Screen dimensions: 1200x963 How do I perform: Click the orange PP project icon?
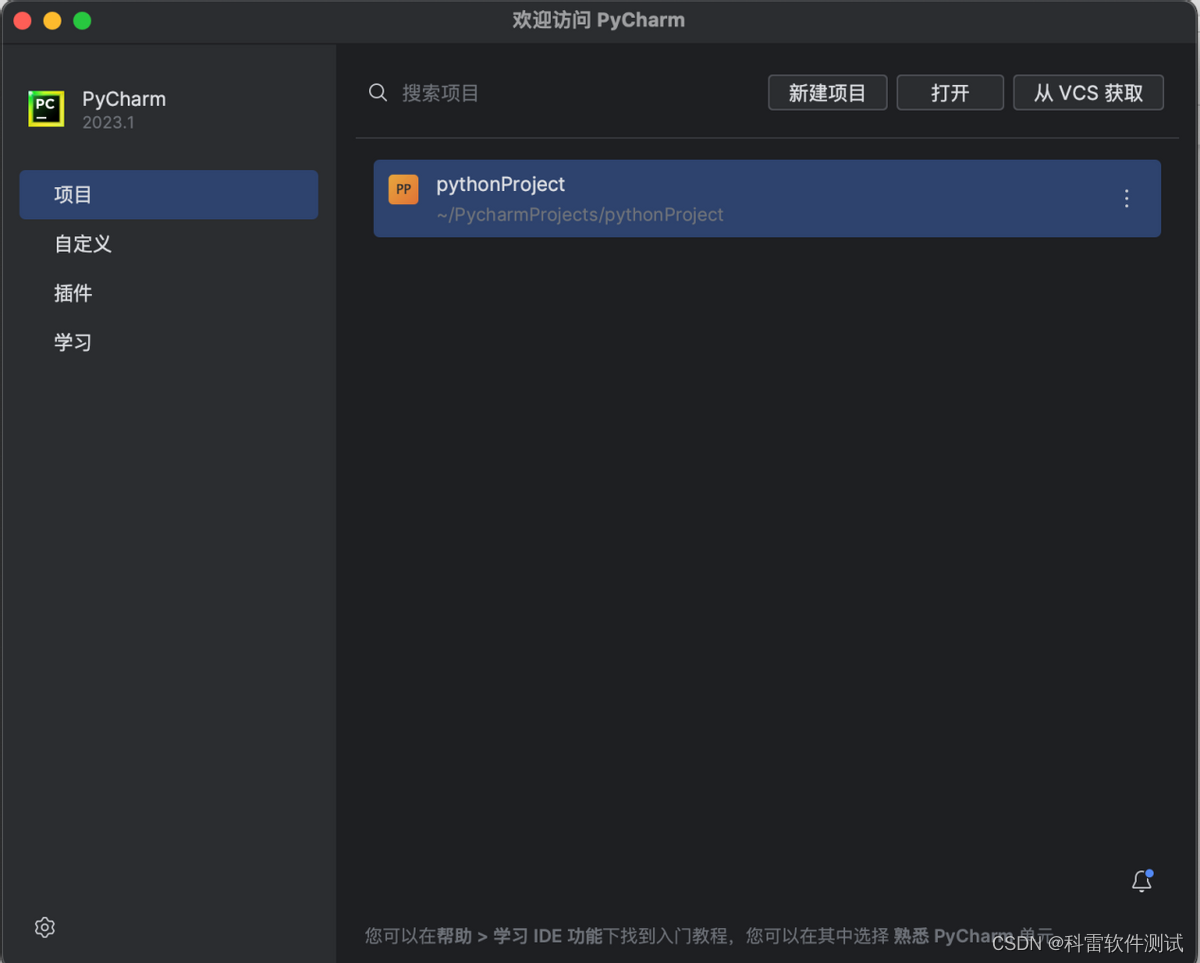pyautogui.click(x=404, y=189)
